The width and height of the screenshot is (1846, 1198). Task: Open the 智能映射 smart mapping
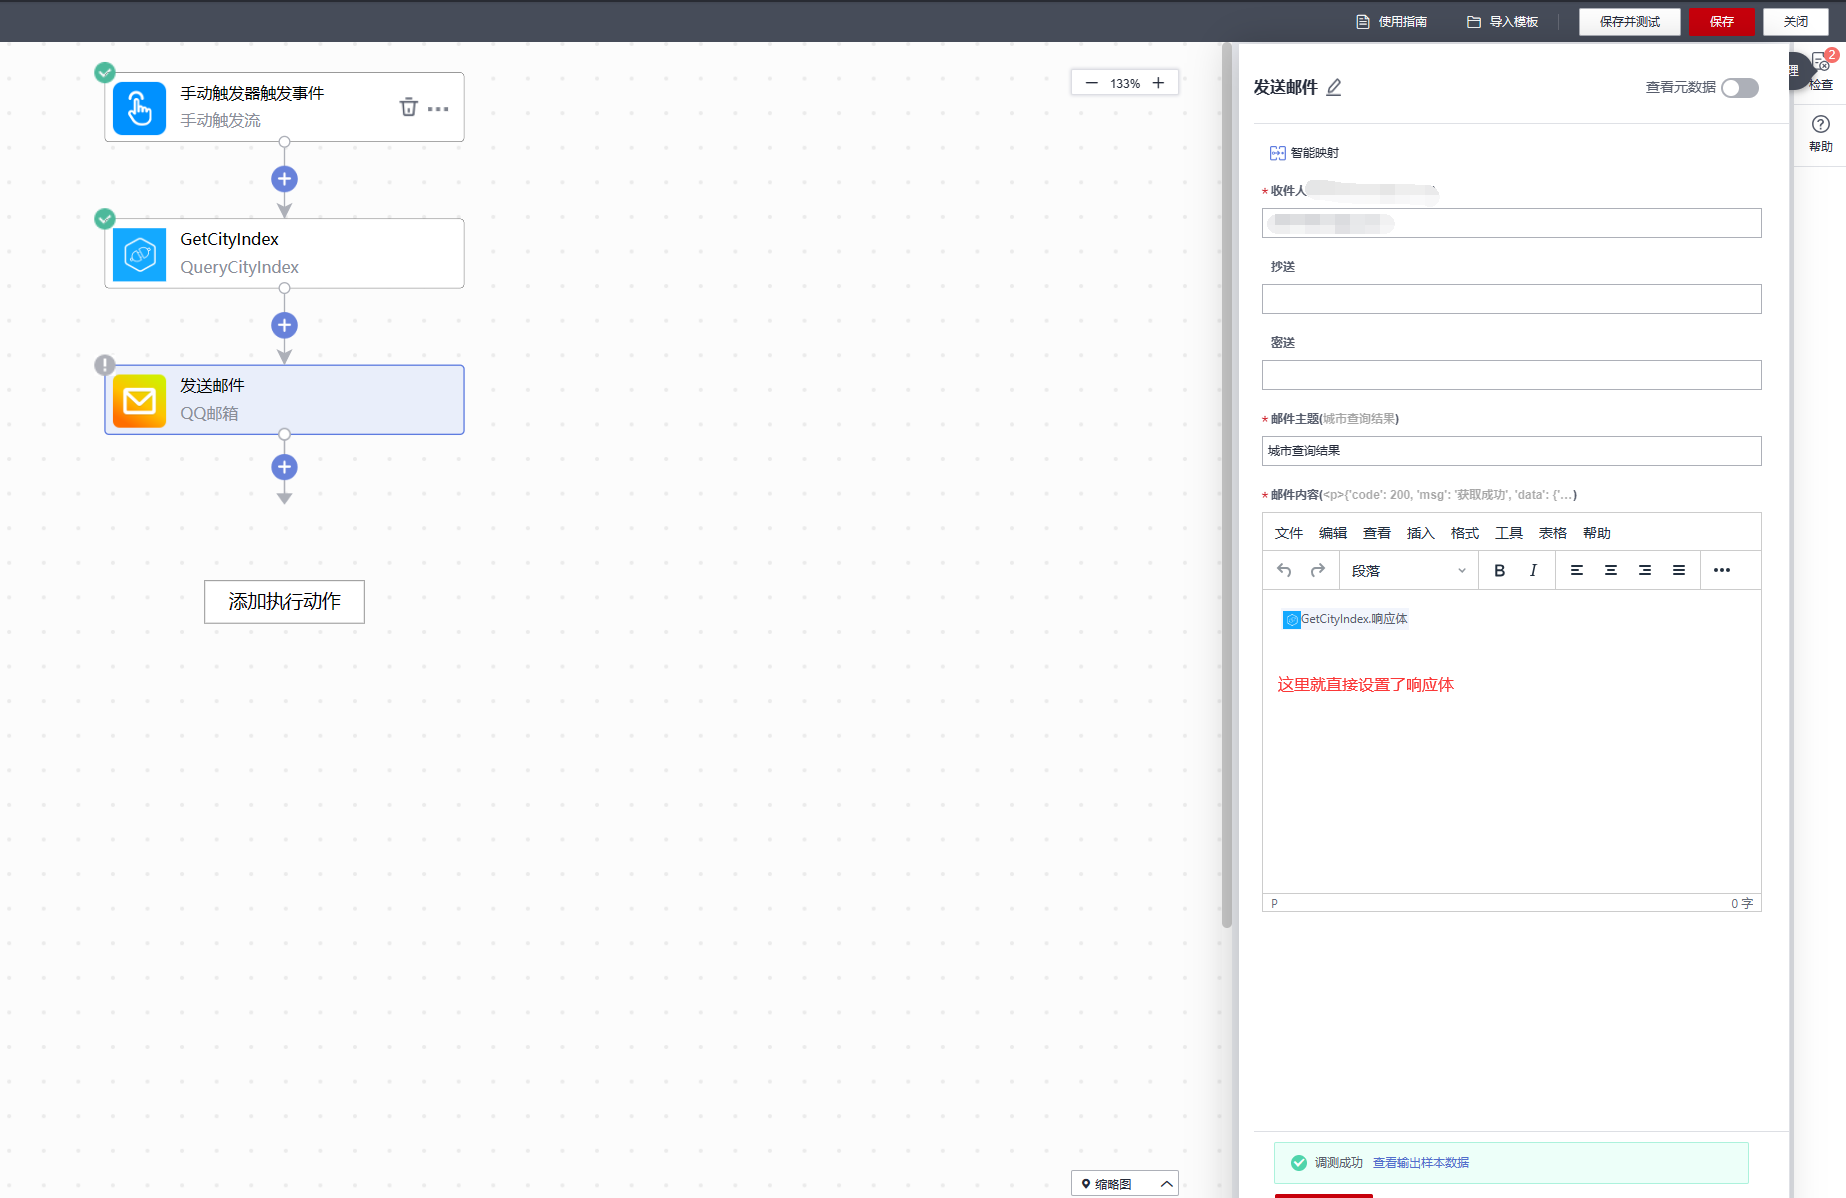[x=1304, y=153]
